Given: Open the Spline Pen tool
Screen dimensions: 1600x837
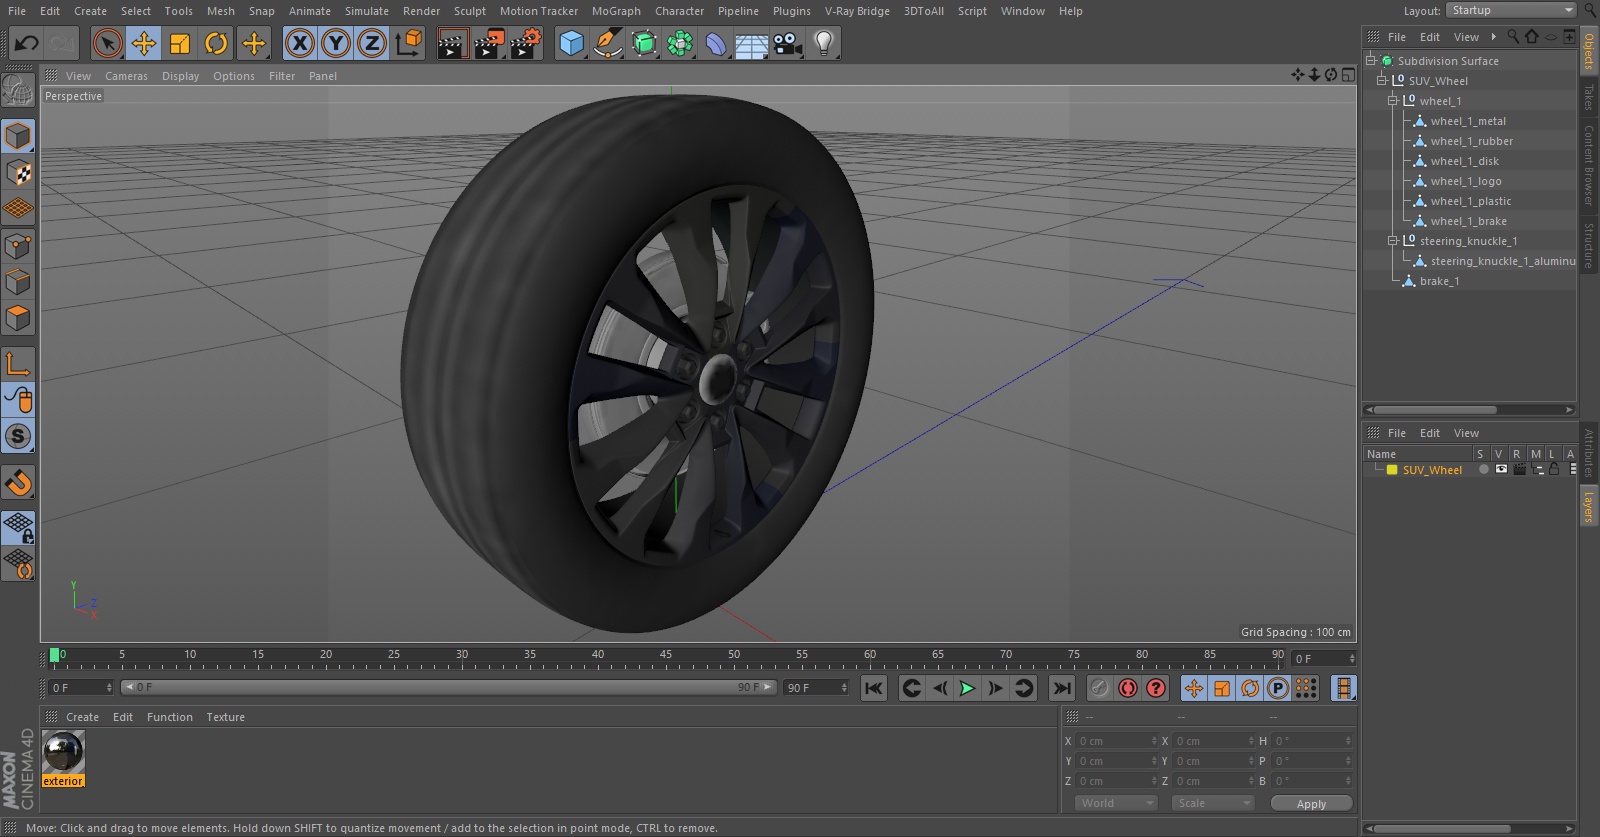Looking at the screenshot, I should [607, 43].
